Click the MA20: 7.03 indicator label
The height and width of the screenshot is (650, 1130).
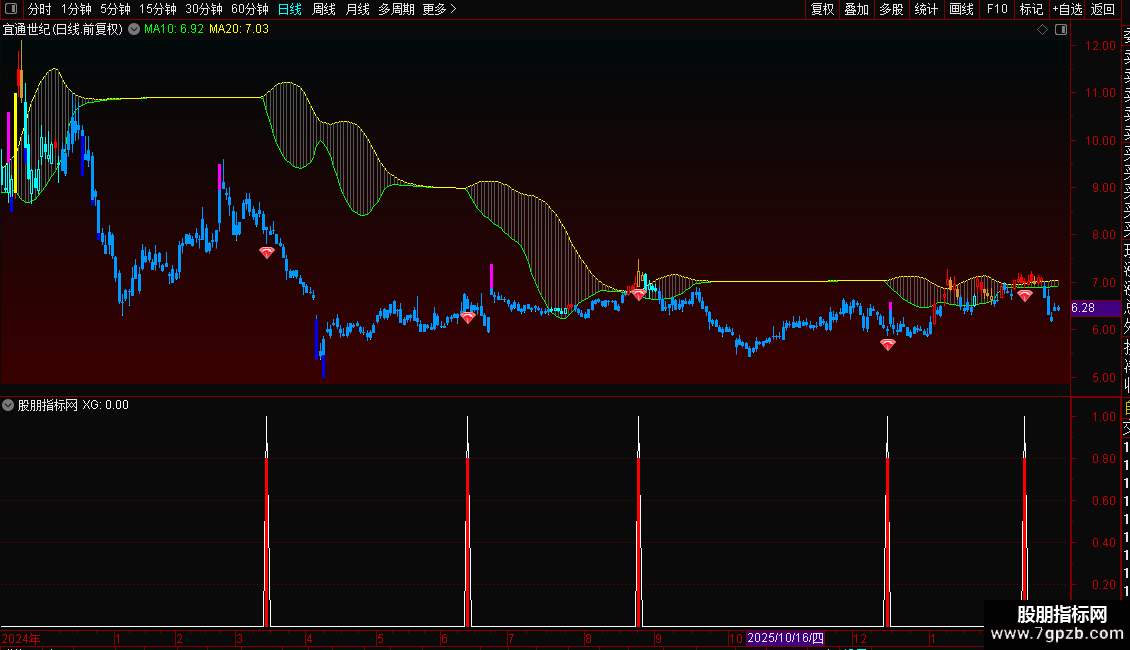pyautogui.click(x=239, y=29)
